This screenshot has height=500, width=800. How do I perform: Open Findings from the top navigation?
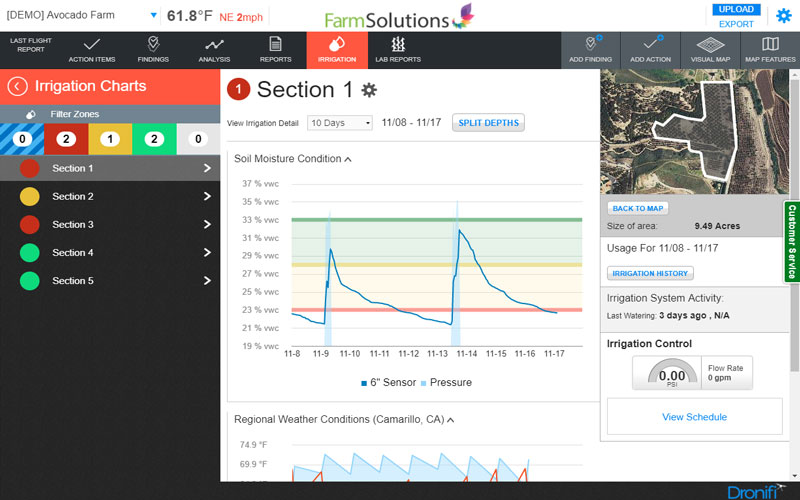click(153, 45)
